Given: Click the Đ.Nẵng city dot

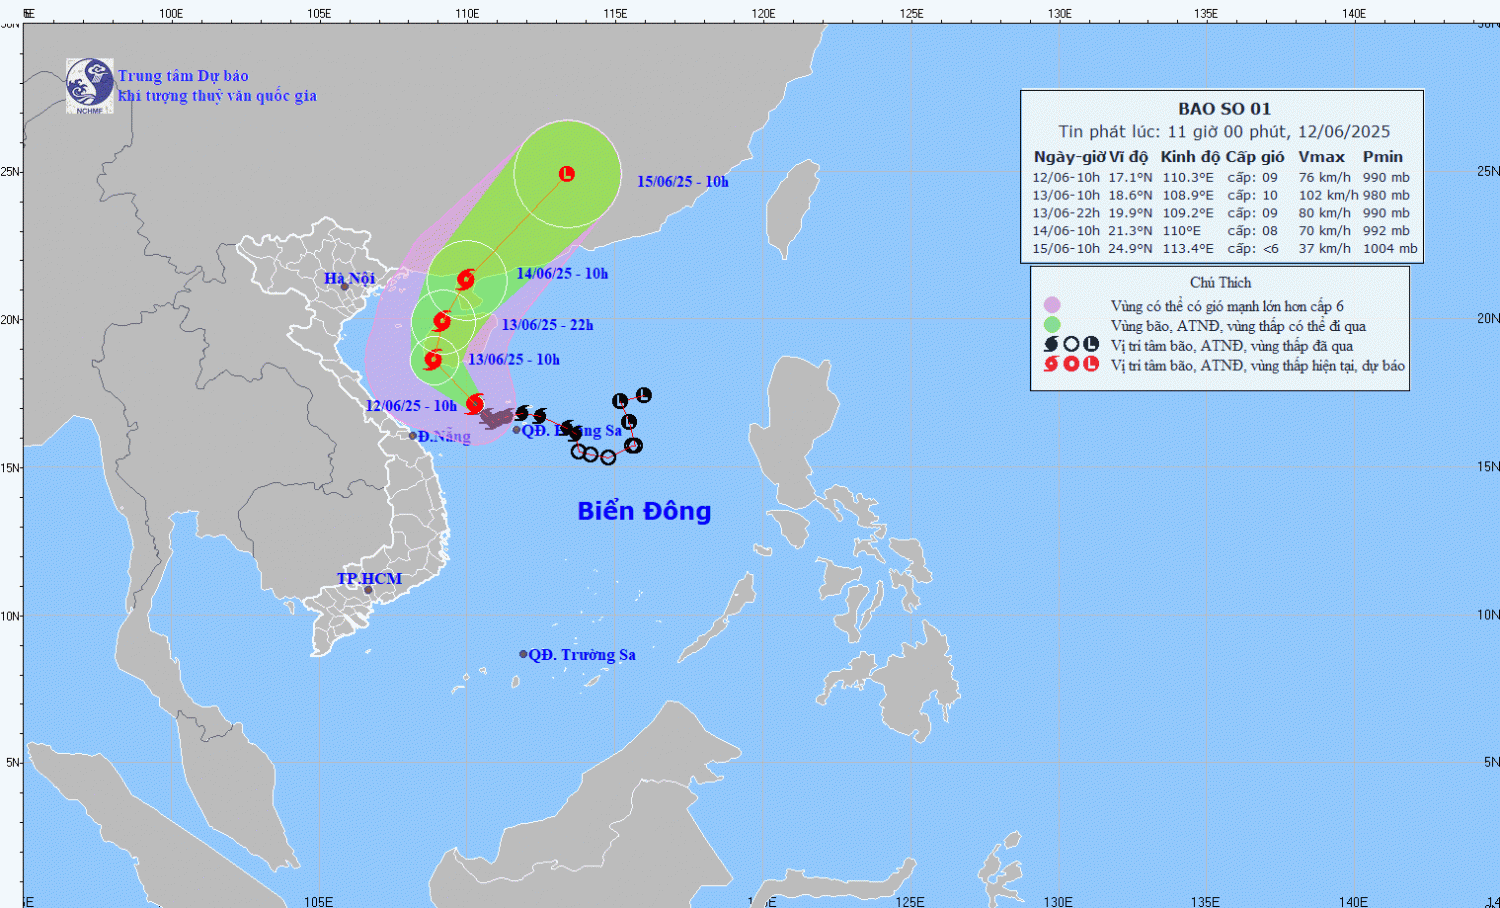Looking at the screenshot, I should (x=413, y=436).
